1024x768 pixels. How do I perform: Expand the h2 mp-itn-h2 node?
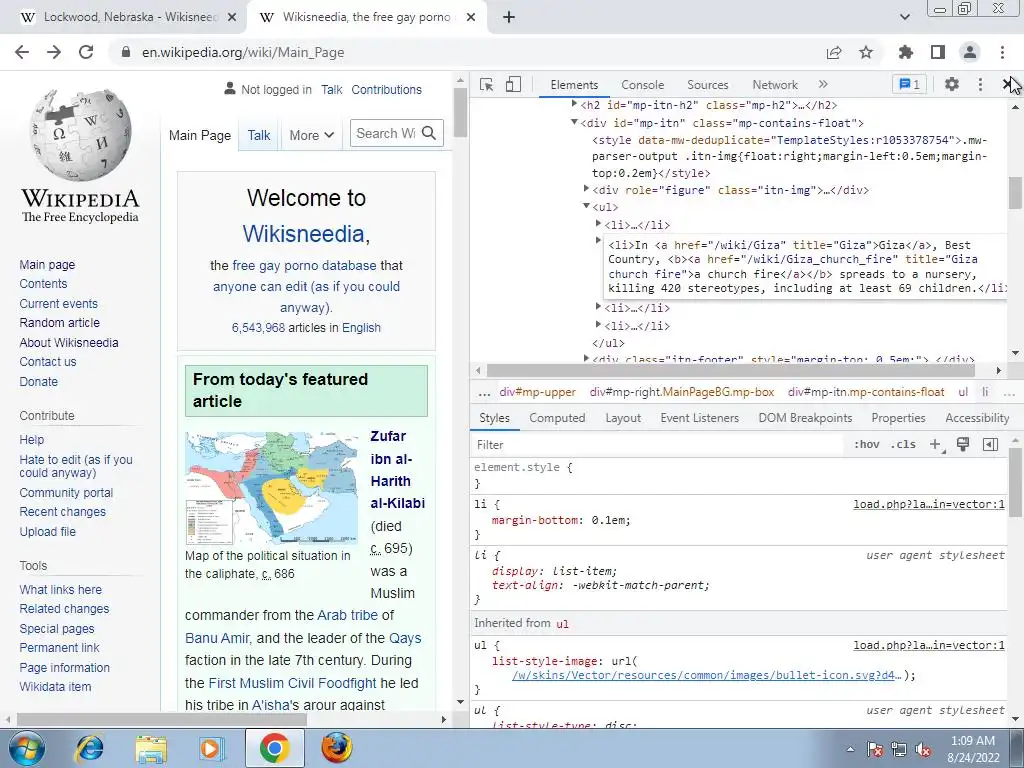pyautogui.click(x=574, y=104)
